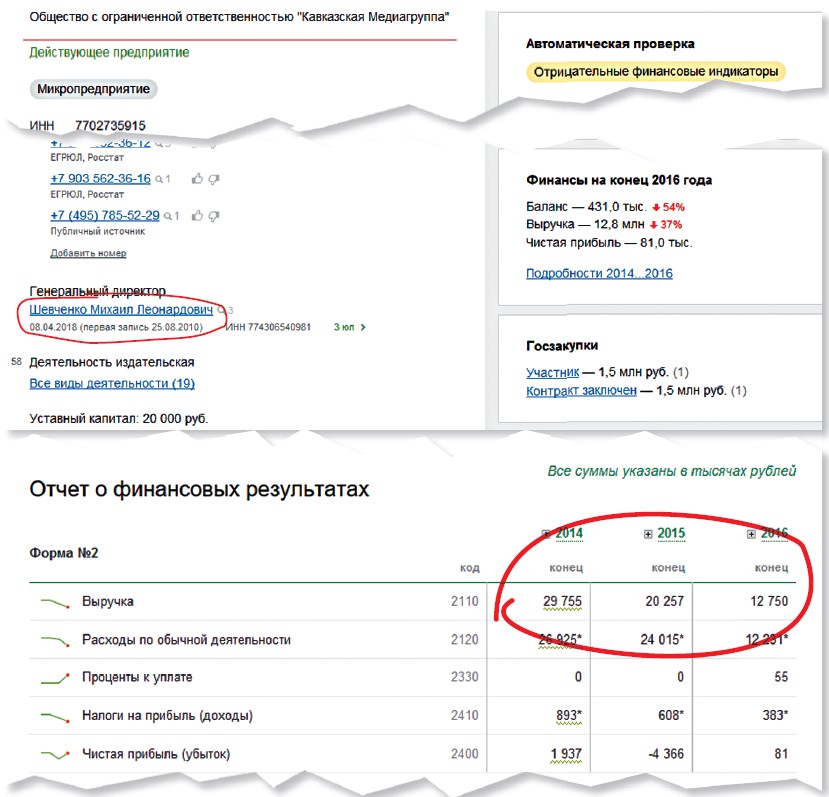Viewport: 829px width, 797px height.
Task: Open phone link +7 (495) 785-52-29
Action: click(x=105, y=216)
